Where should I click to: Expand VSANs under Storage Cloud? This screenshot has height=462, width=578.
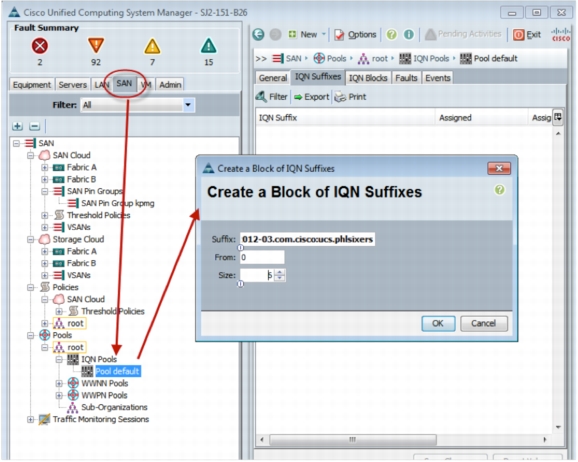coord(45,275)
